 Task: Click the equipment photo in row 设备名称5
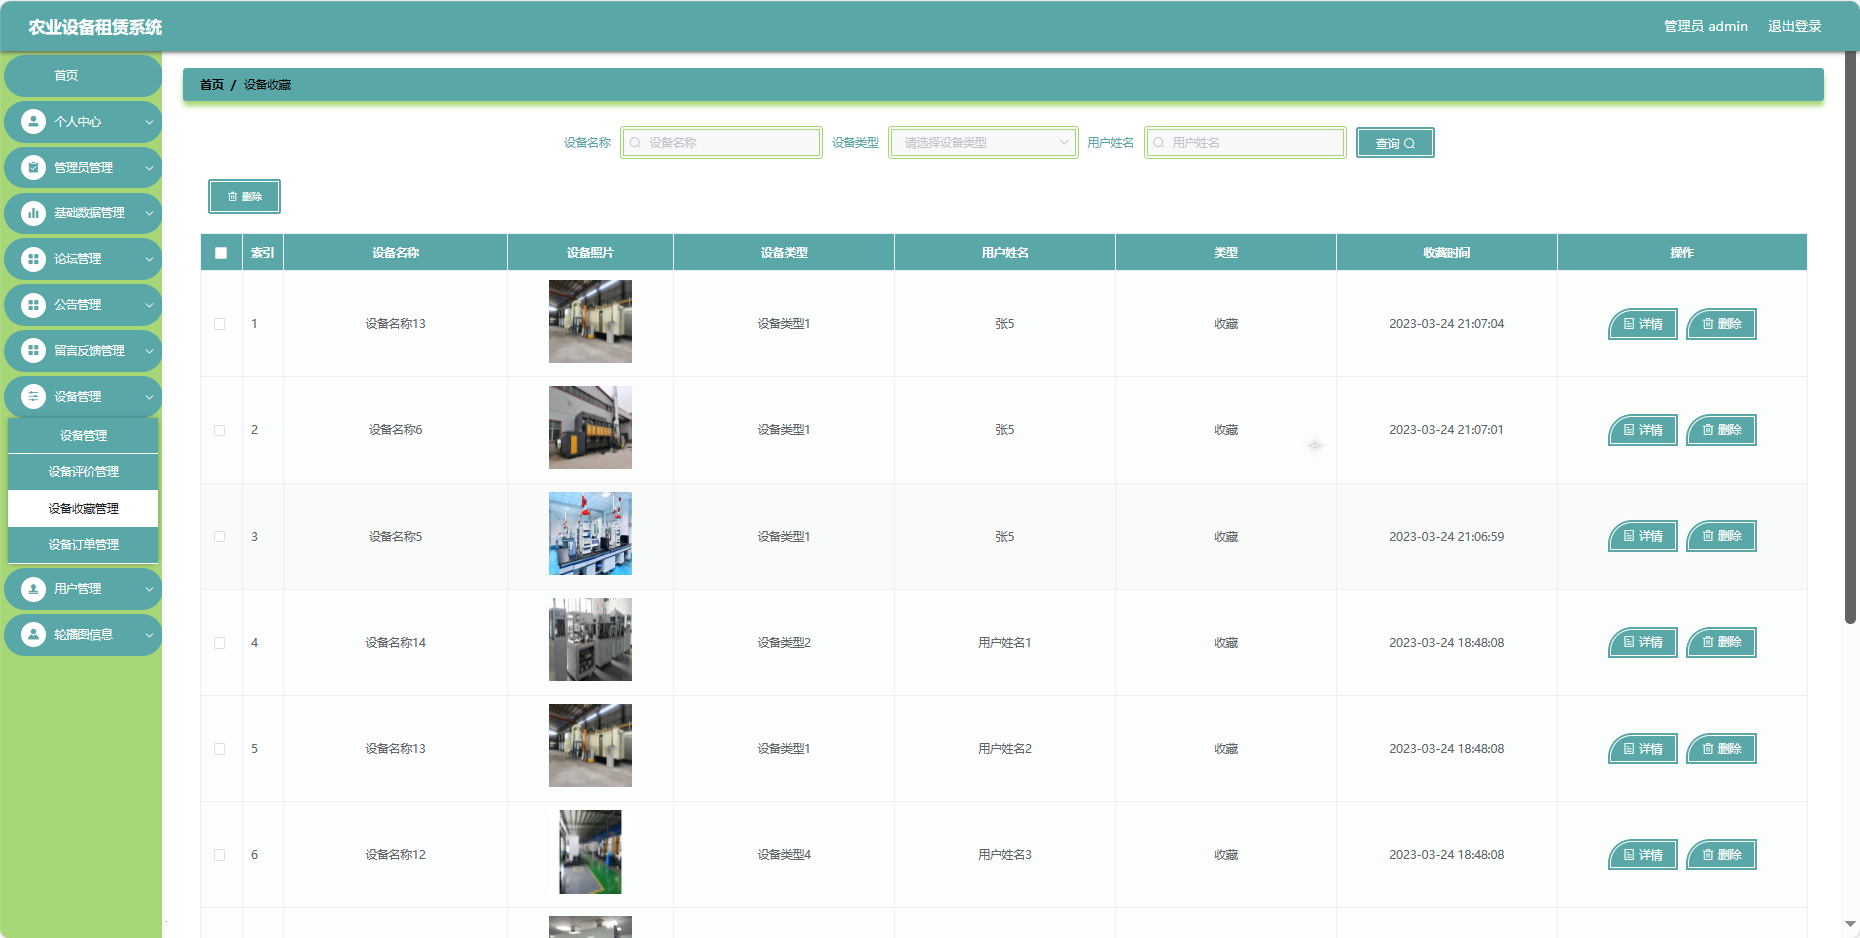point(590,533)
